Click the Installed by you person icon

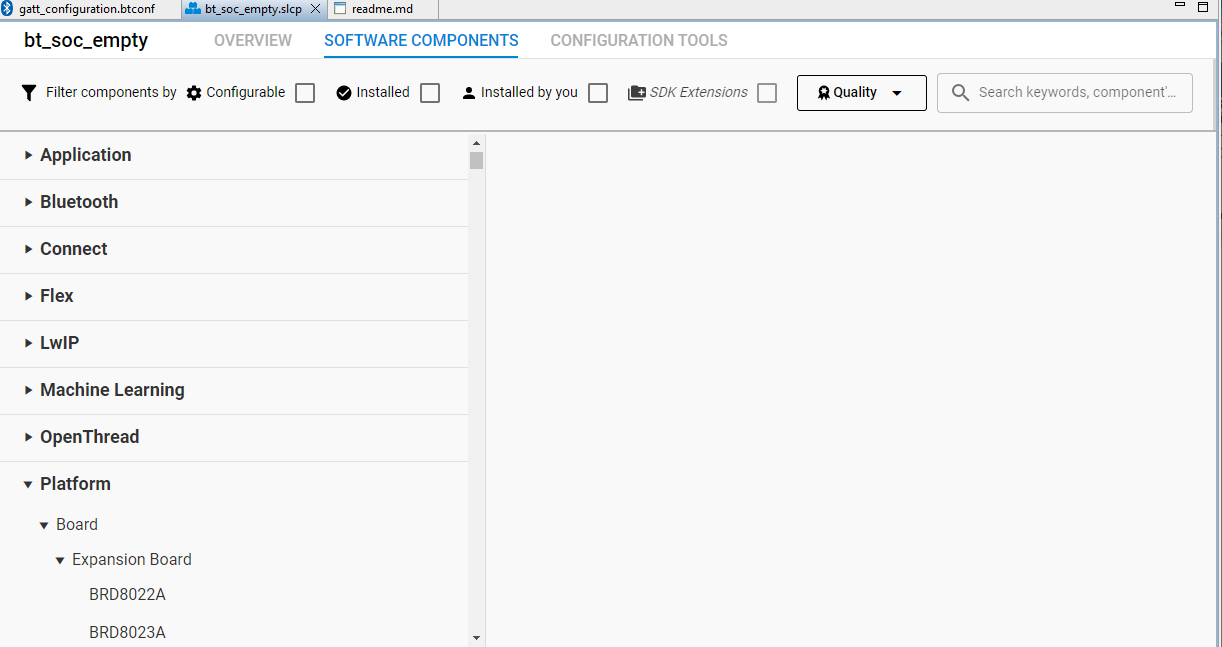pyautogui.click(x=468, y=92)
